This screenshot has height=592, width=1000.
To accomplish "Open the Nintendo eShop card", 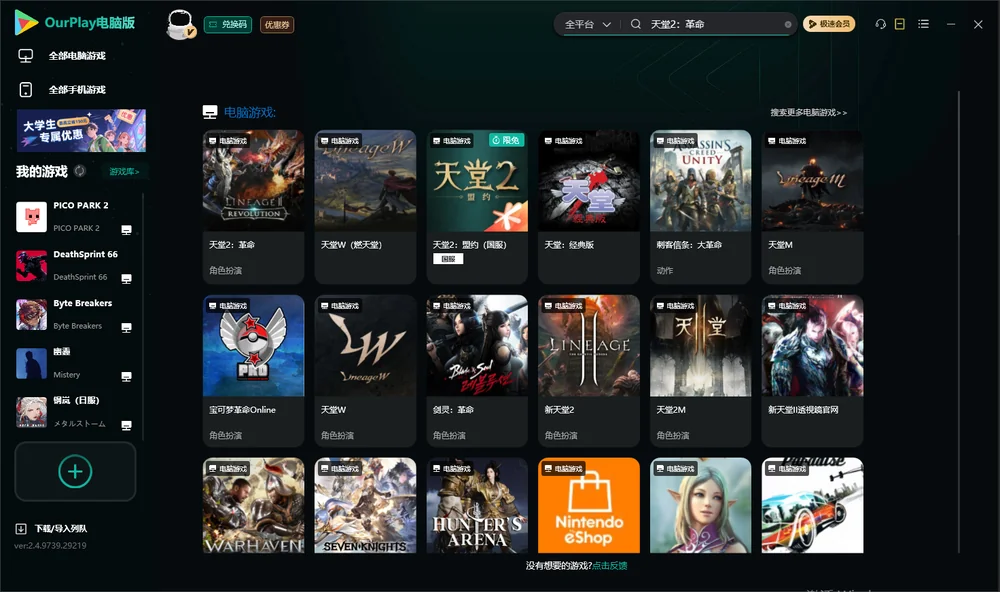I will point(589,505).
